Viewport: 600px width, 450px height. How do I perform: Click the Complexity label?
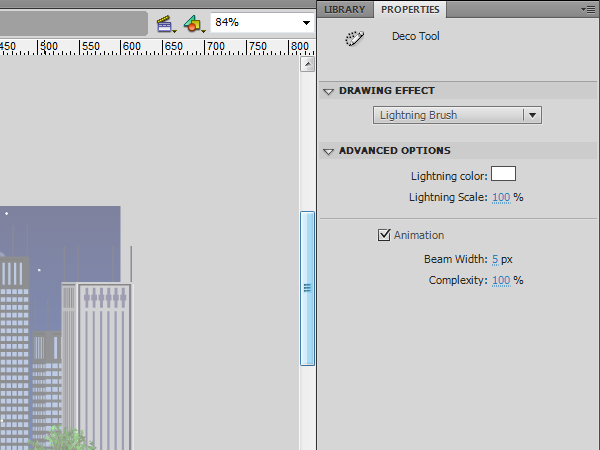coord(458,280)
